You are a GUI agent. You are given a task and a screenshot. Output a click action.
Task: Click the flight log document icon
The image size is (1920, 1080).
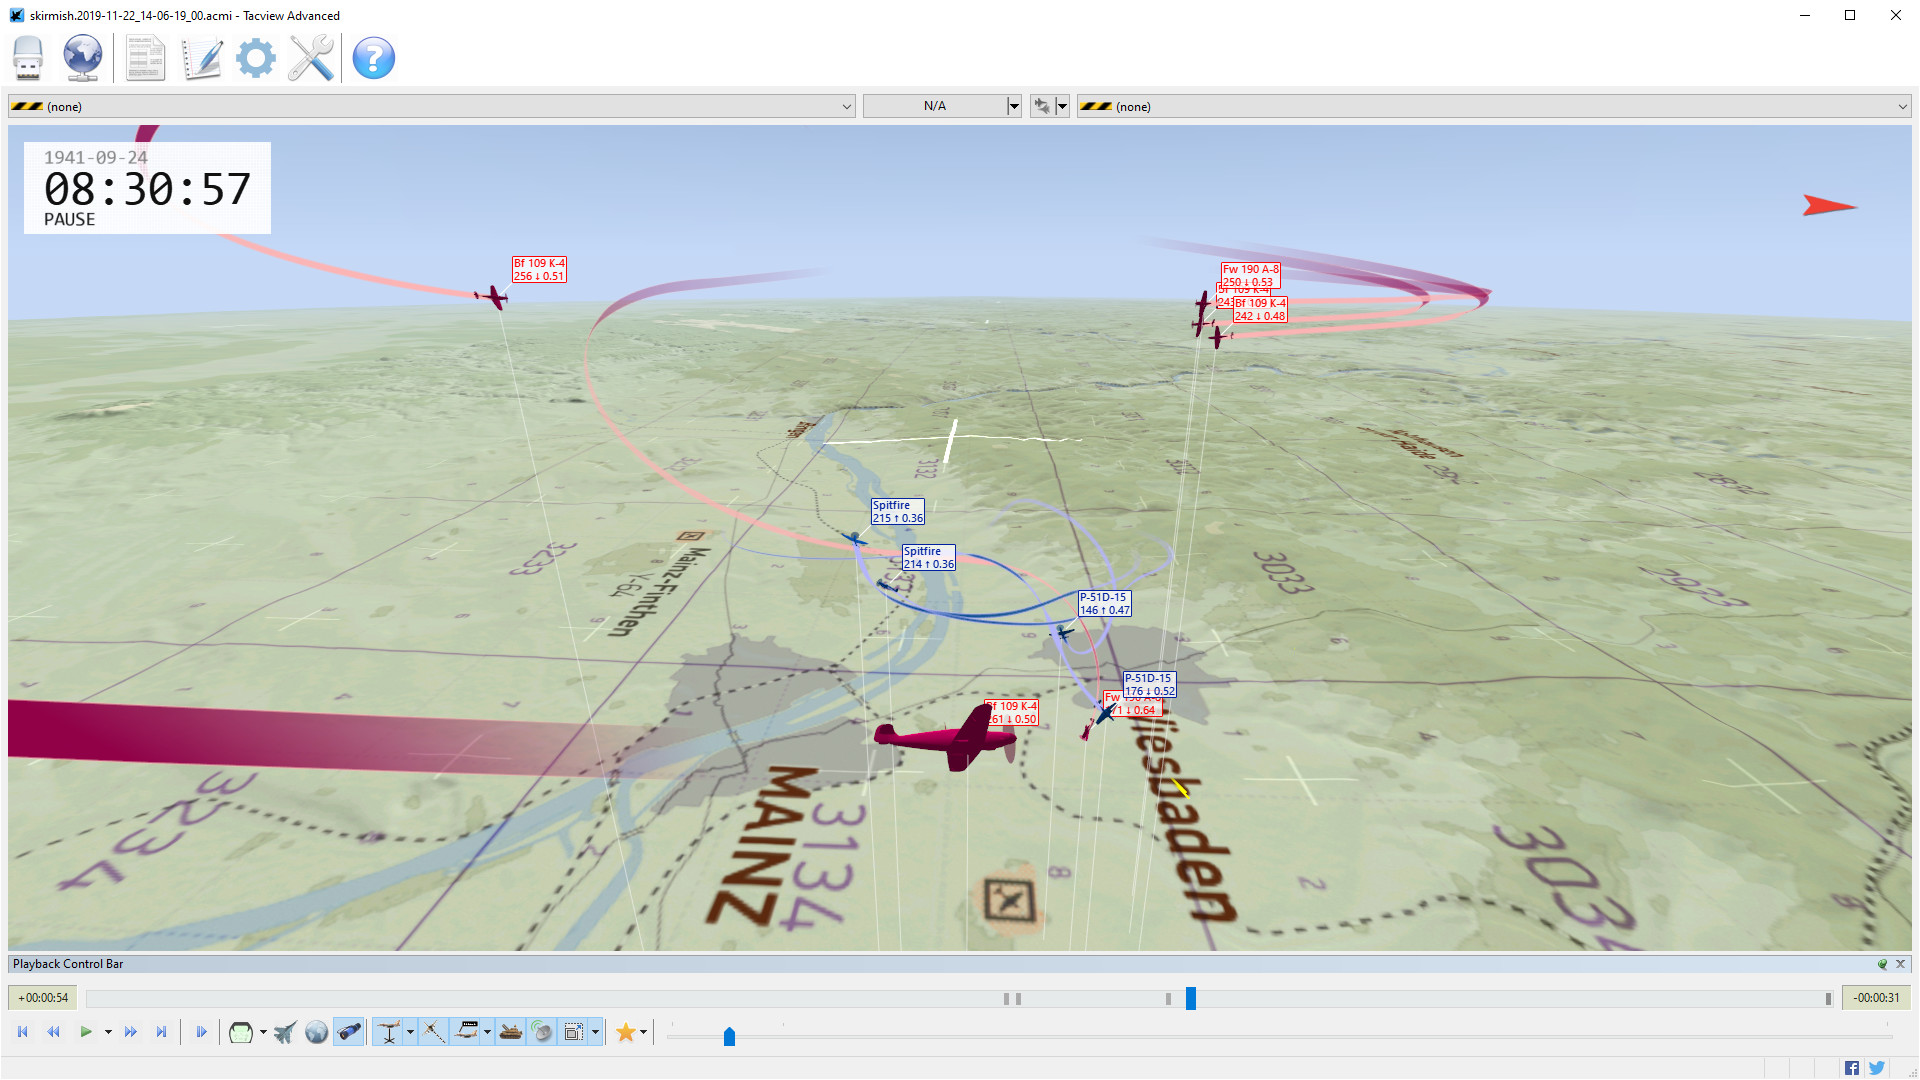145,58
